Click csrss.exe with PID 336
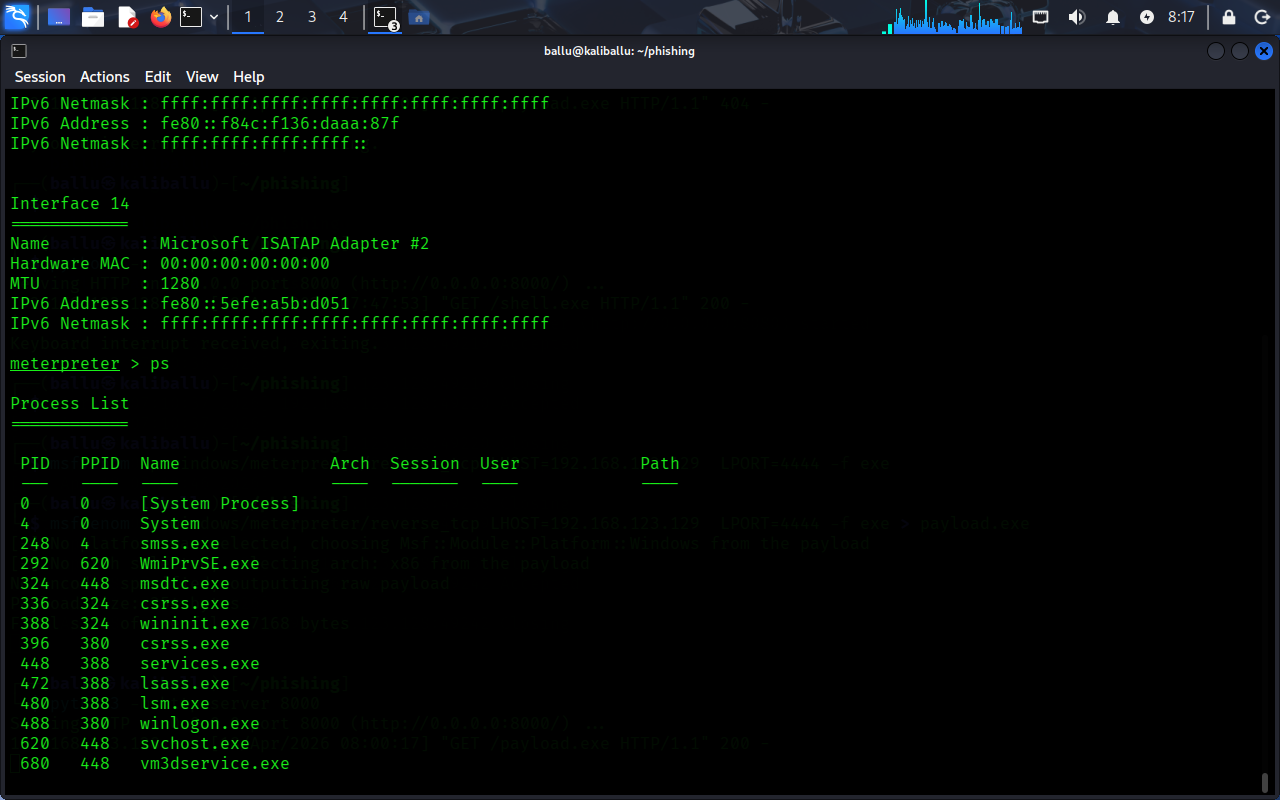Viewport: 1280px width, 800px height. pos(125,603)
